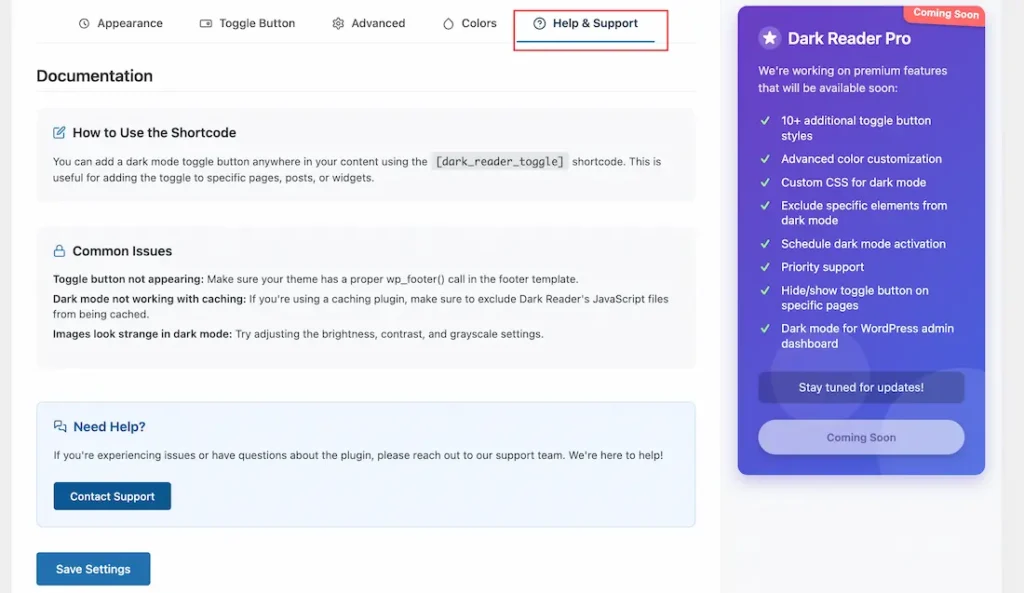Click the [dark_reader_toggle] shortcode text
Screen dimensions: 1024x593
point(500,161)
